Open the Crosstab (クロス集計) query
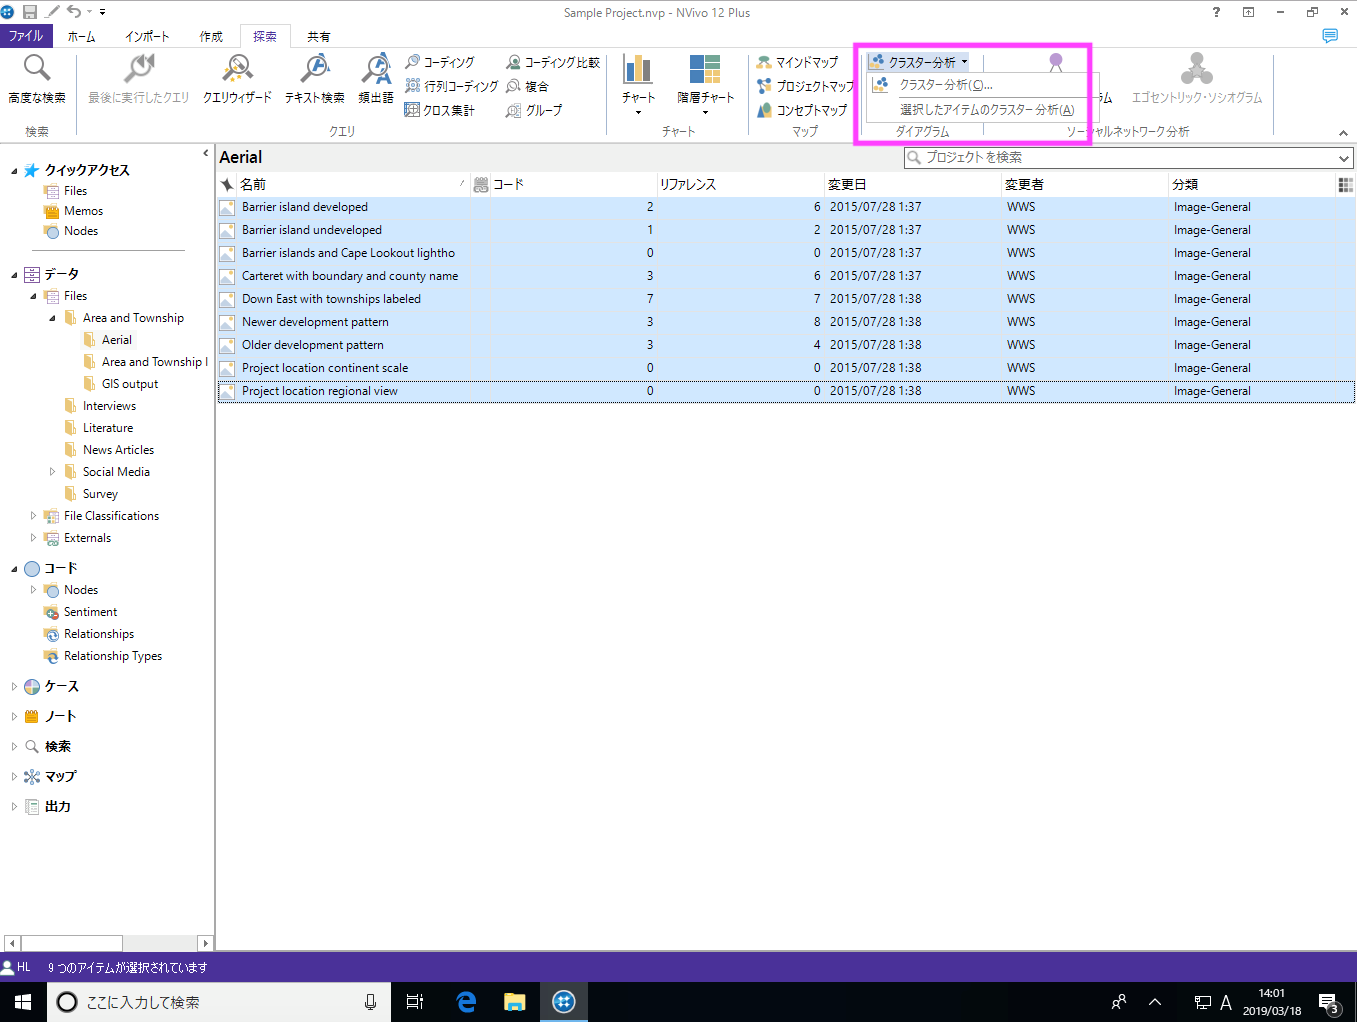Viewport: 1357px width, 1022px height. 440,110
